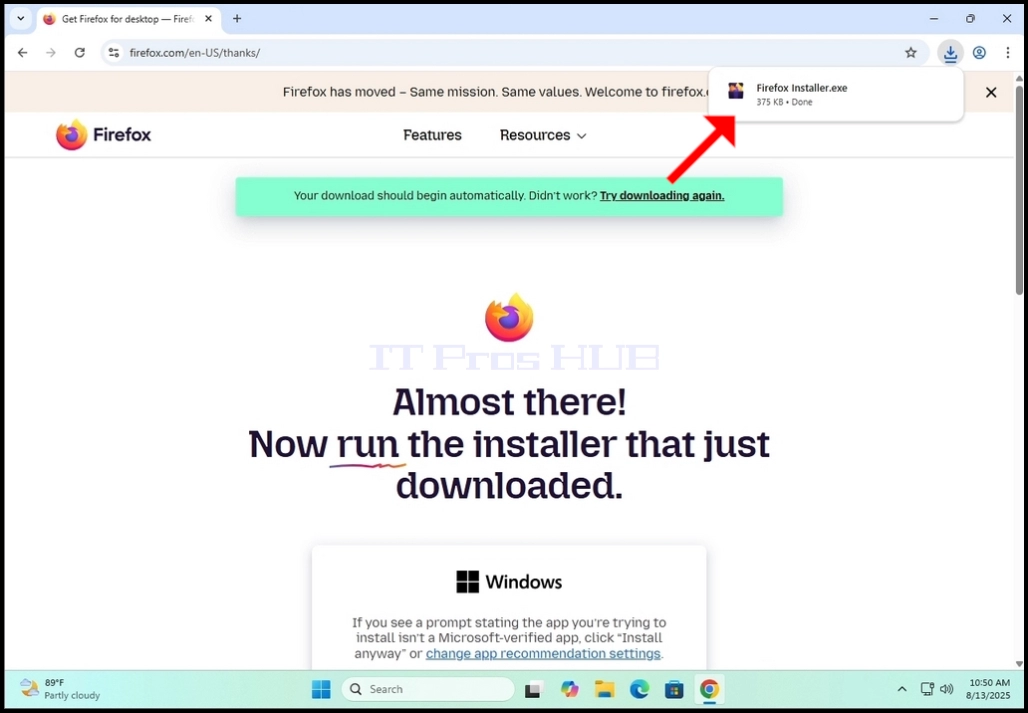Screen dimensions: 1028x713
Task: Show hidden system tray icons
Action: click(x=902, y=689)
